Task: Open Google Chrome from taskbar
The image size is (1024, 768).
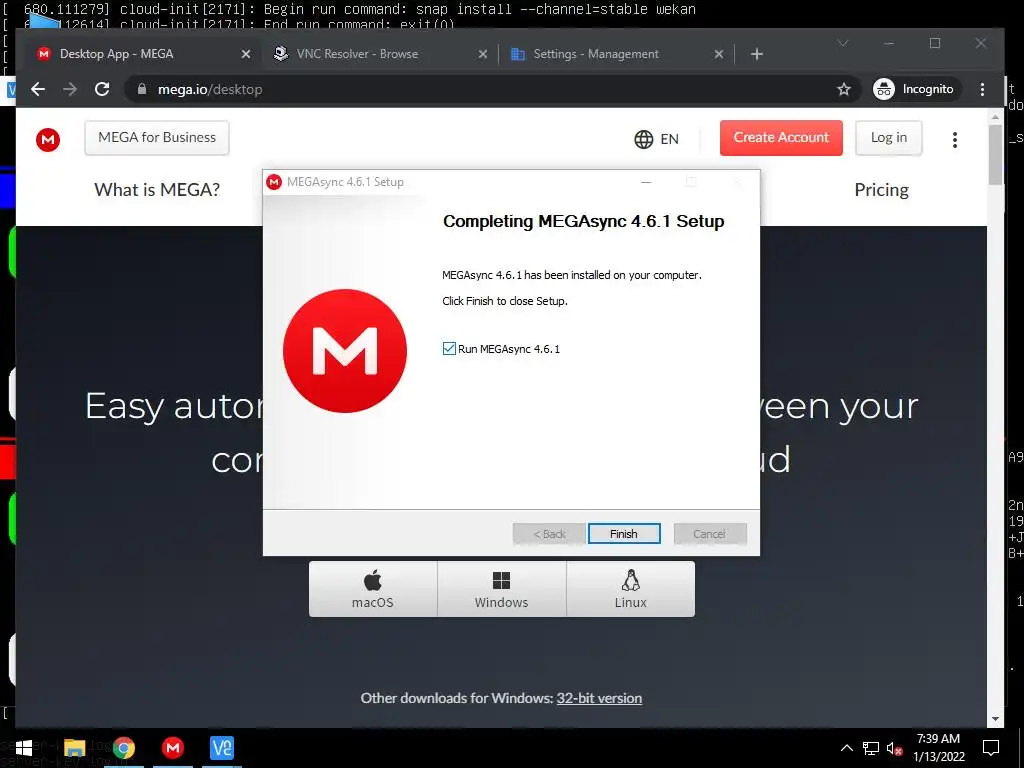Action: 123,748
